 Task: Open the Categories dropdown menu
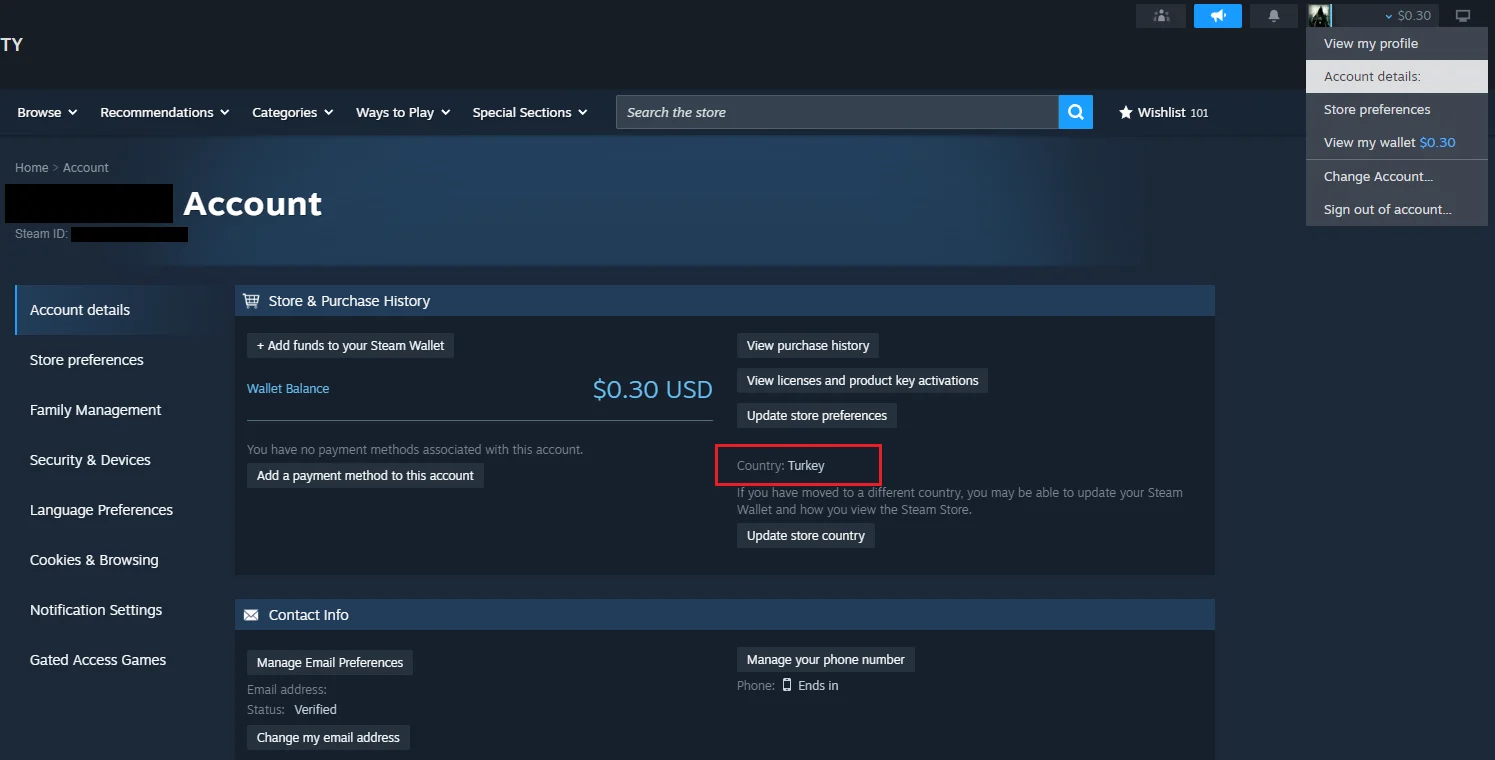click(x=292, y=113)
